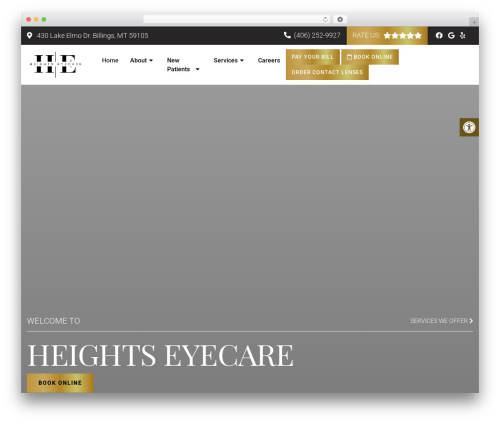
Task: Click the Heights Eyecare heading text
Action: [160, 355]
